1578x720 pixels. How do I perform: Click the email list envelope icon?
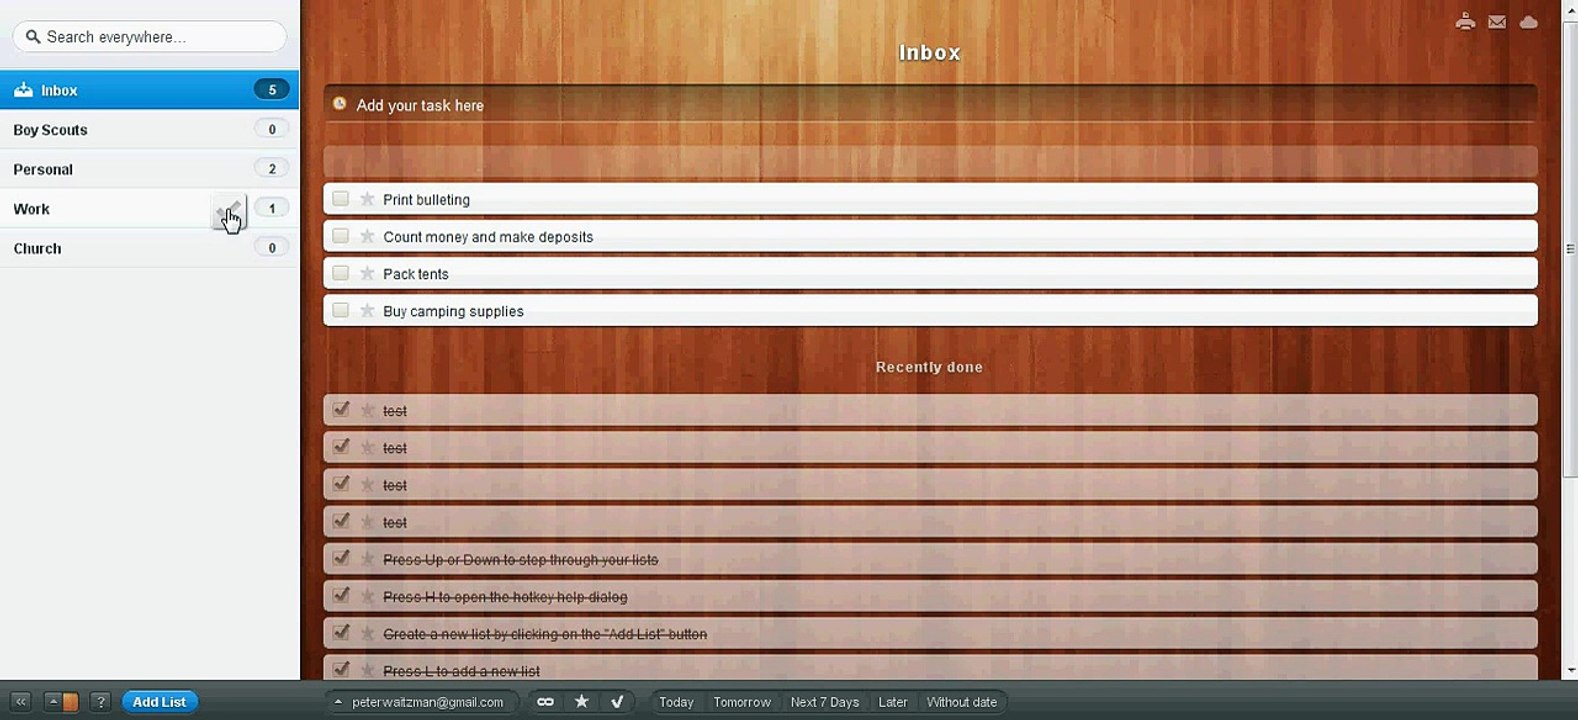pyautogui.click(x=1497, y=22)
